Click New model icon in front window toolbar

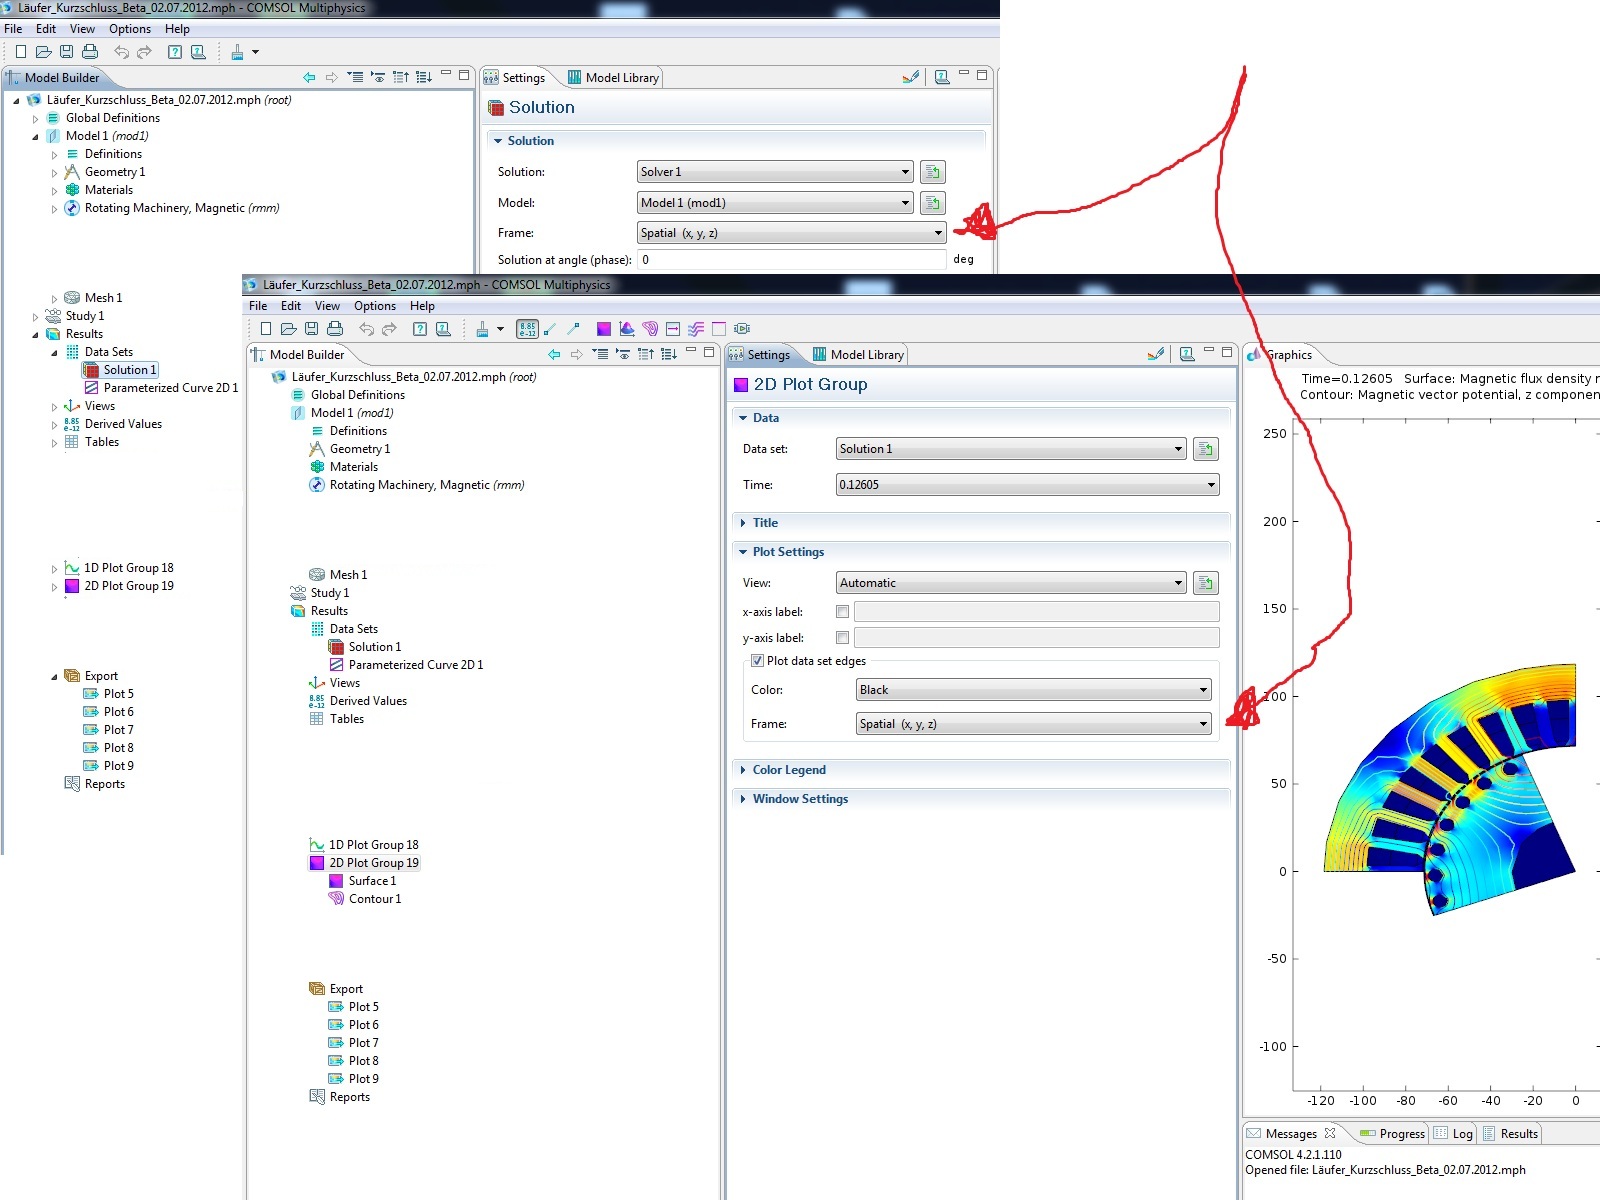[x=266, y=328]
